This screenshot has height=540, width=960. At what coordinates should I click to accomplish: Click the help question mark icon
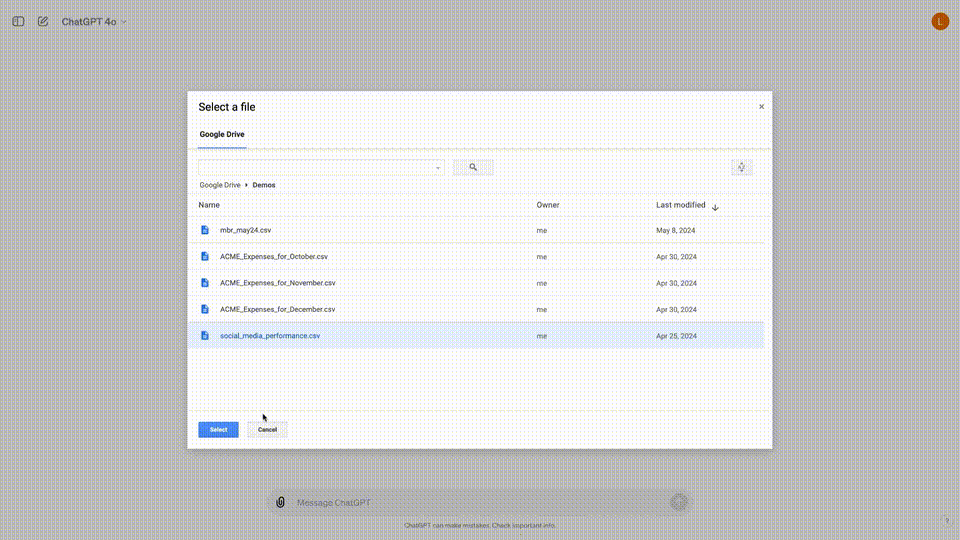point(946,520)
